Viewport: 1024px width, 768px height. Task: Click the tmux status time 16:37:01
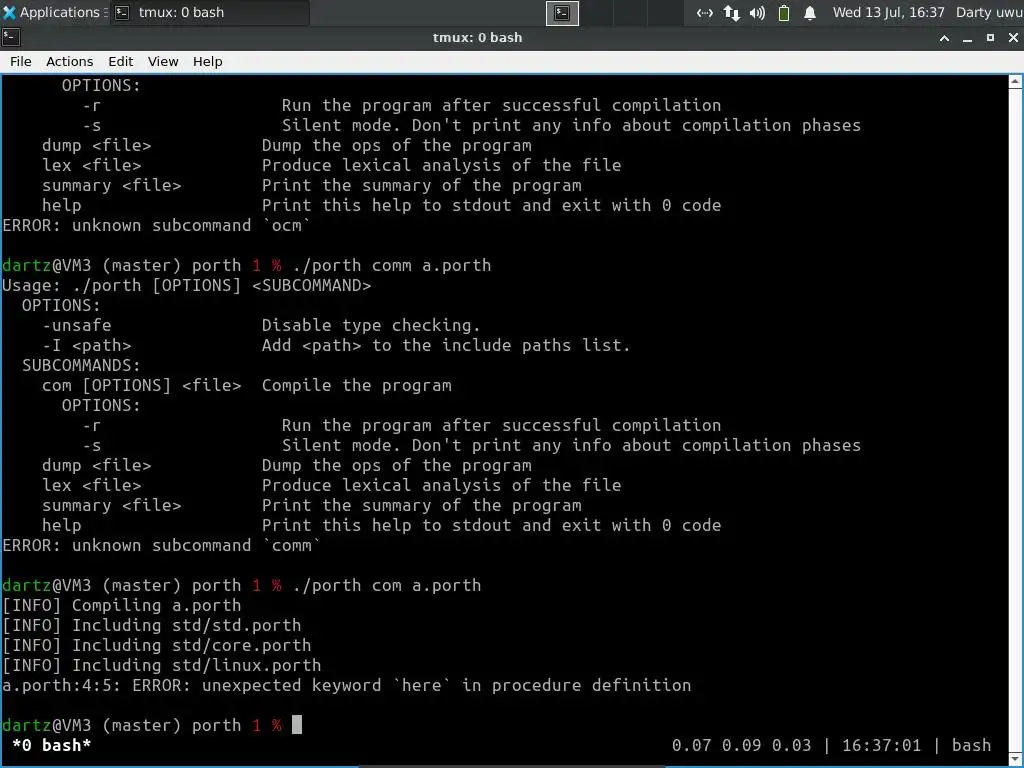pos(881,745)
